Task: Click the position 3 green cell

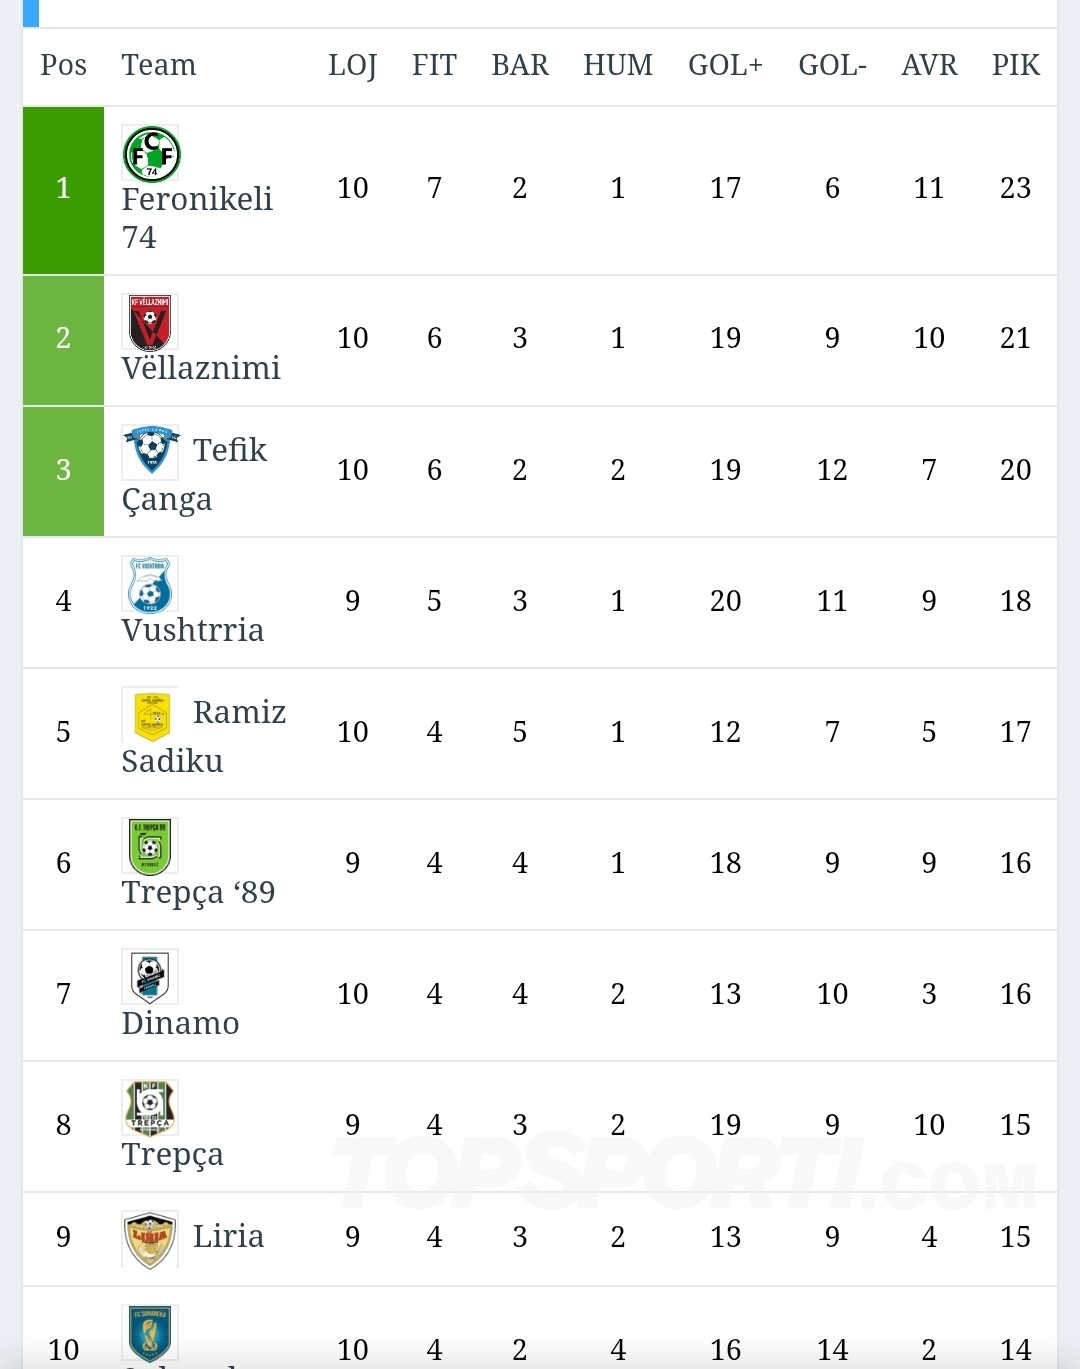Action: tap(63, 470)
